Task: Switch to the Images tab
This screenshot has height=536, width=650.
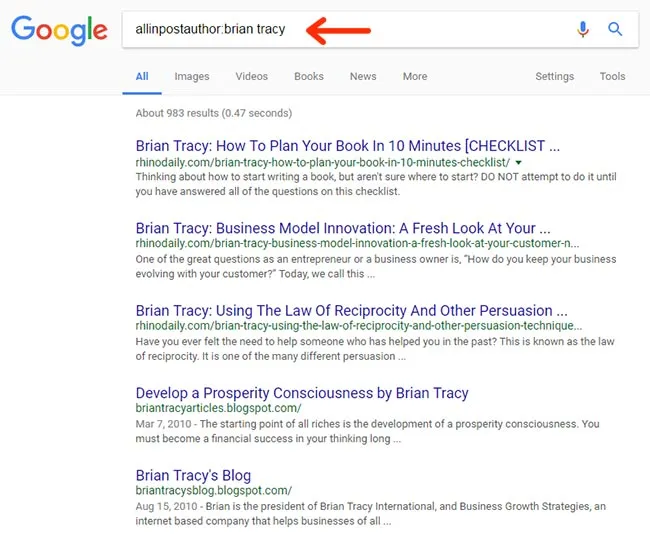Action: pyautogui.click(x=192, y=76)
